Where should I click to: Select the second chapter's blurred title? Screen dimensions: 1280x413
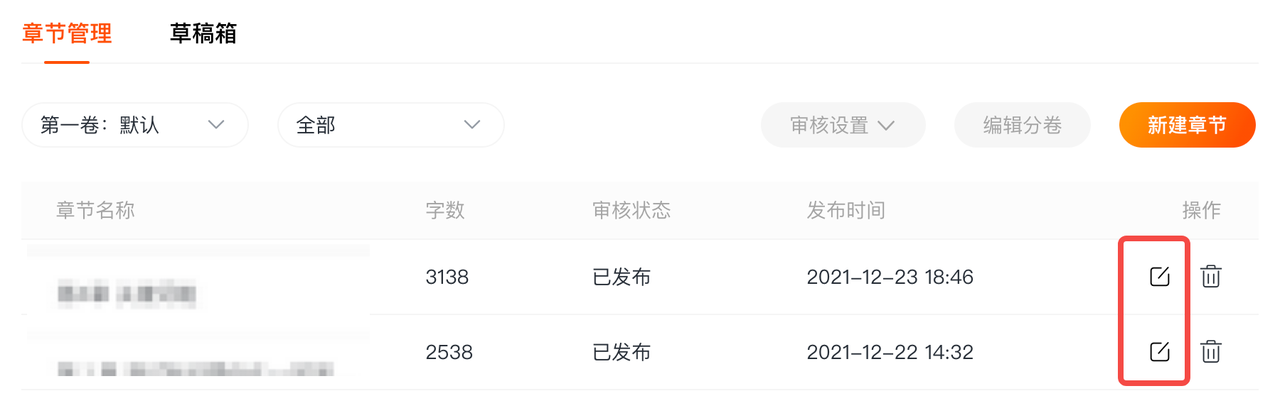(x=195, y=369)
